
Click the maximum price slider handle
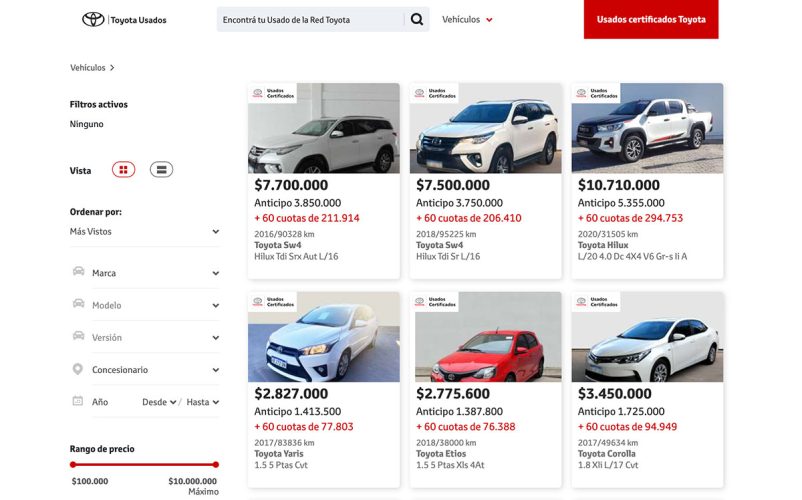(x=215, y=464)
